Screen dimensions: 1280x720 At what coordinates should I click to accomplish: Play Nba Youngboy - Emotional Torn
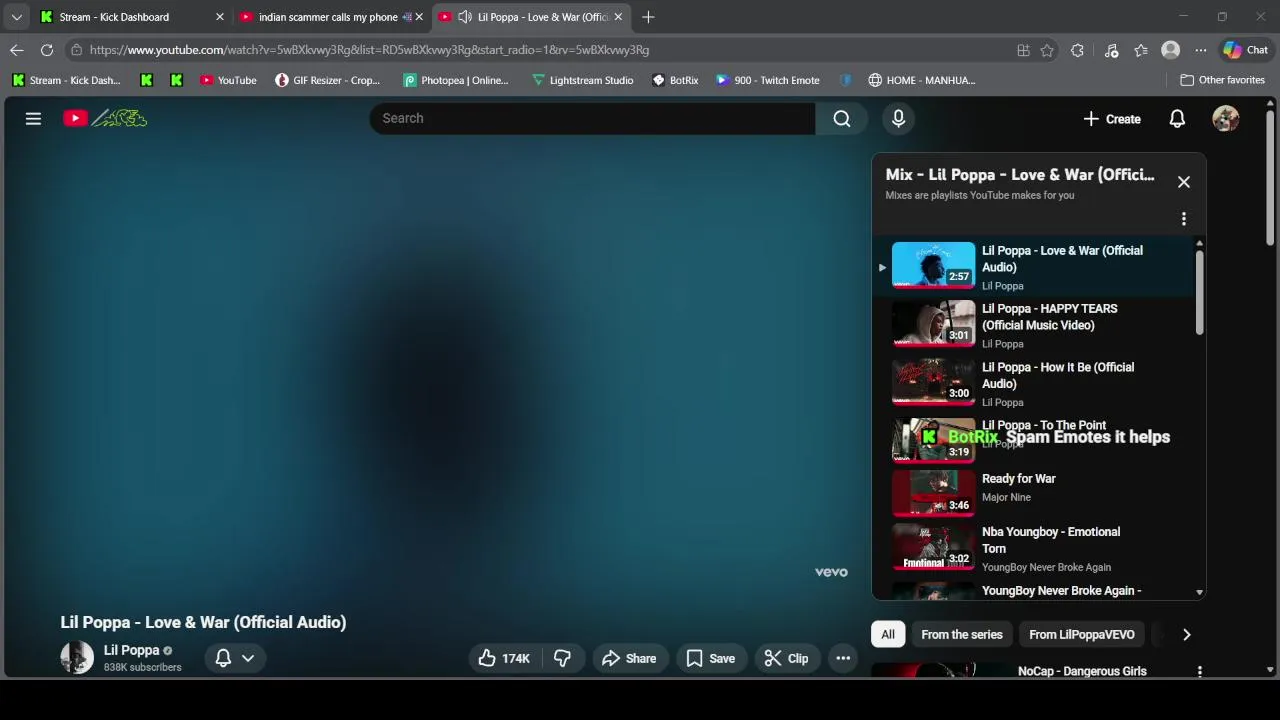(1034, 548)
